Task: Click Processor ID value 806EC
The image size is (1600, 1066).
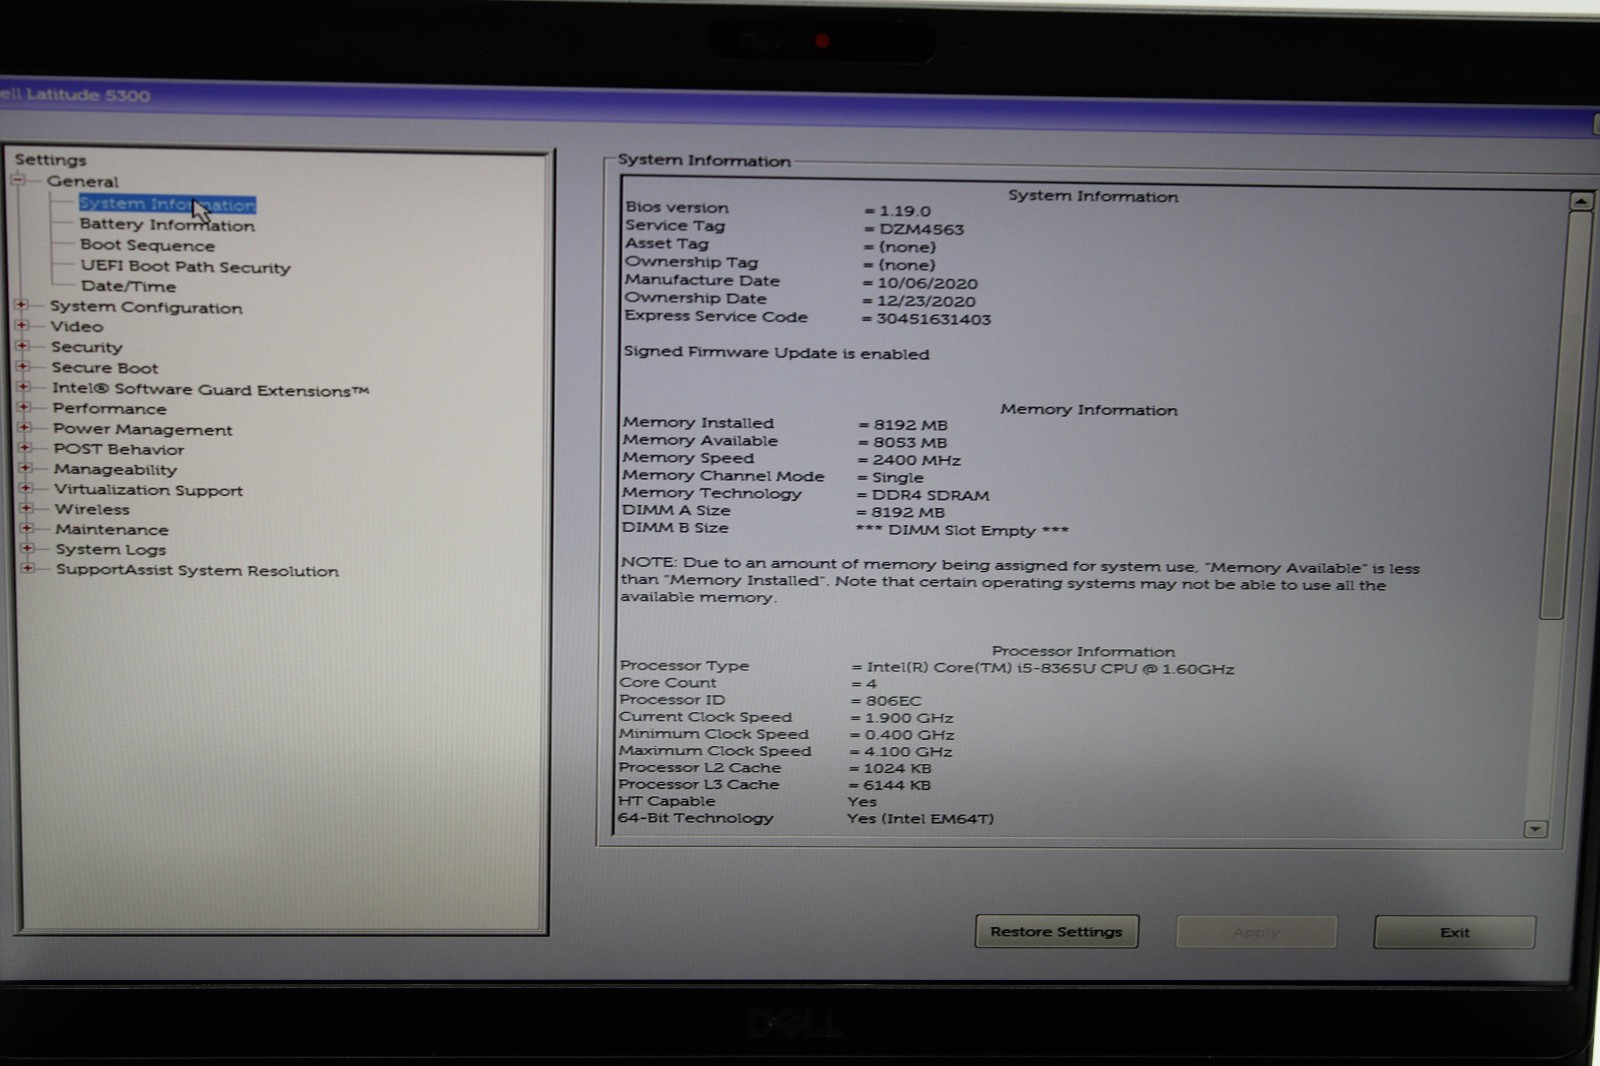Action: tap(894, 702)
